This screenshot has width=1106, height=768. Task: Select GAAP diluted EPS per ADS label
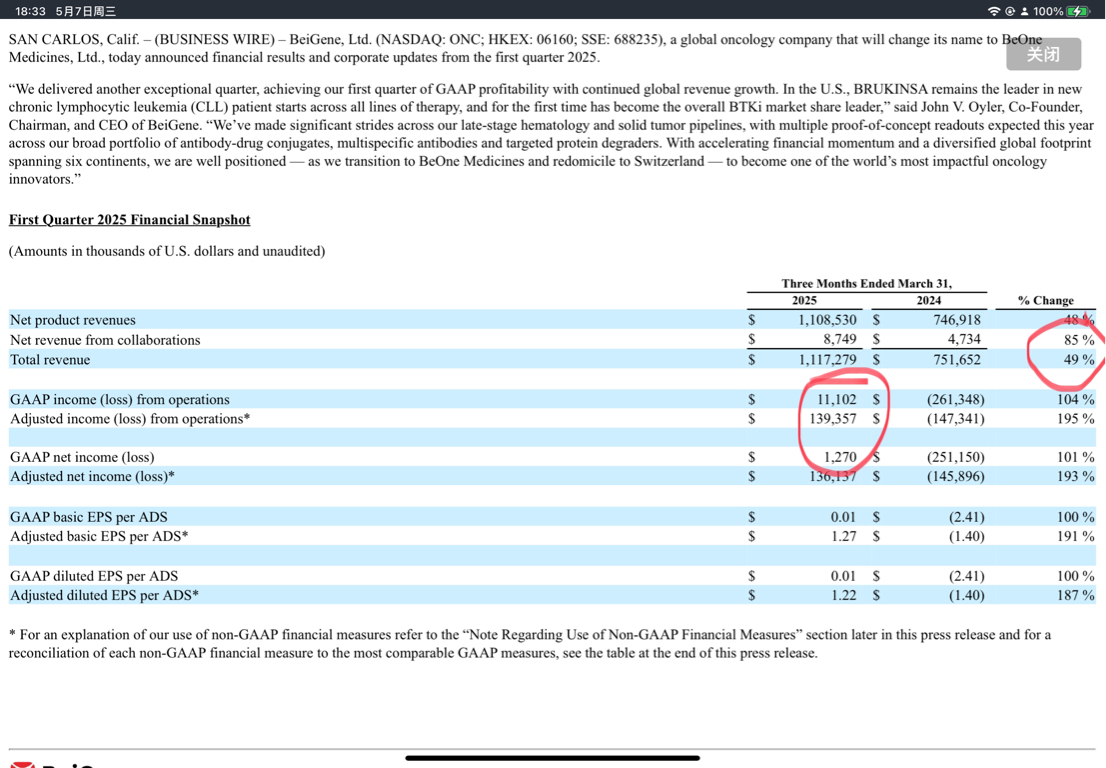click(94, 576)
